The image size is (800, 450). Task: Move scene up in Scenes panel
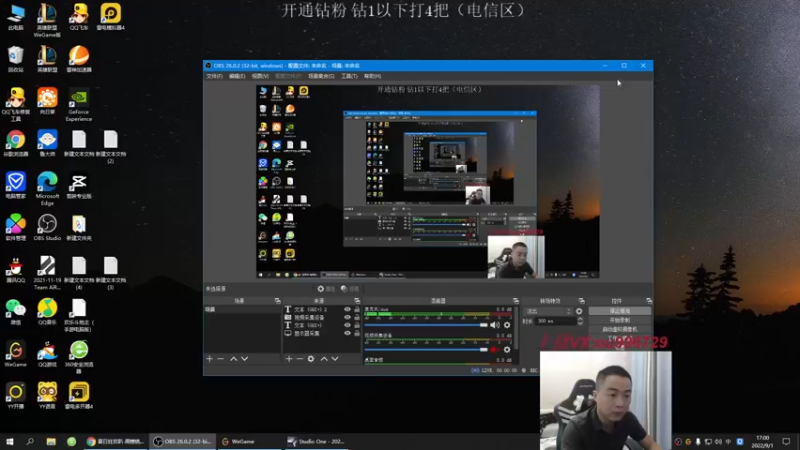234,359
